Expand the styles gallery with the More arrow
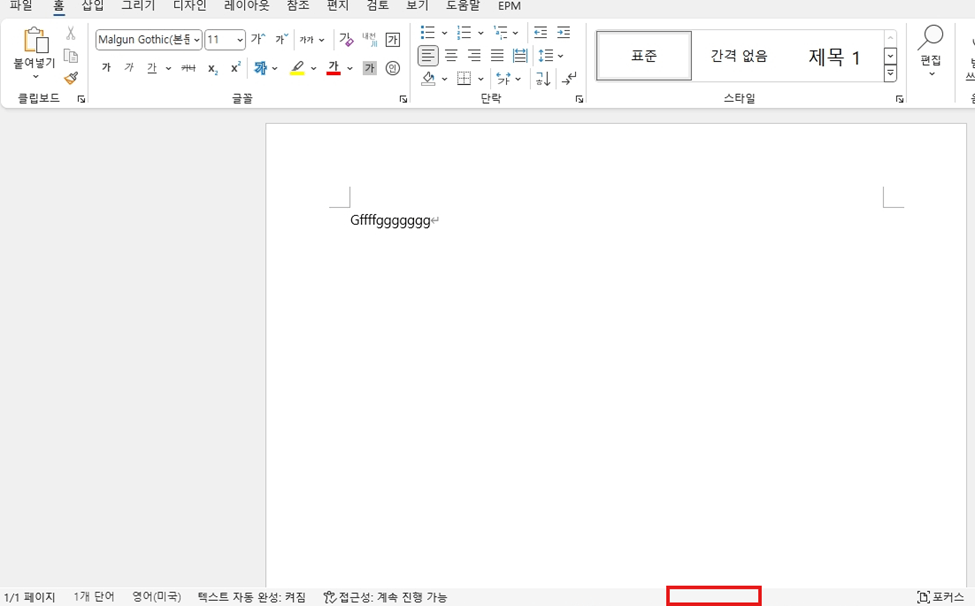 pyautogui.click(x=890, y=74)
